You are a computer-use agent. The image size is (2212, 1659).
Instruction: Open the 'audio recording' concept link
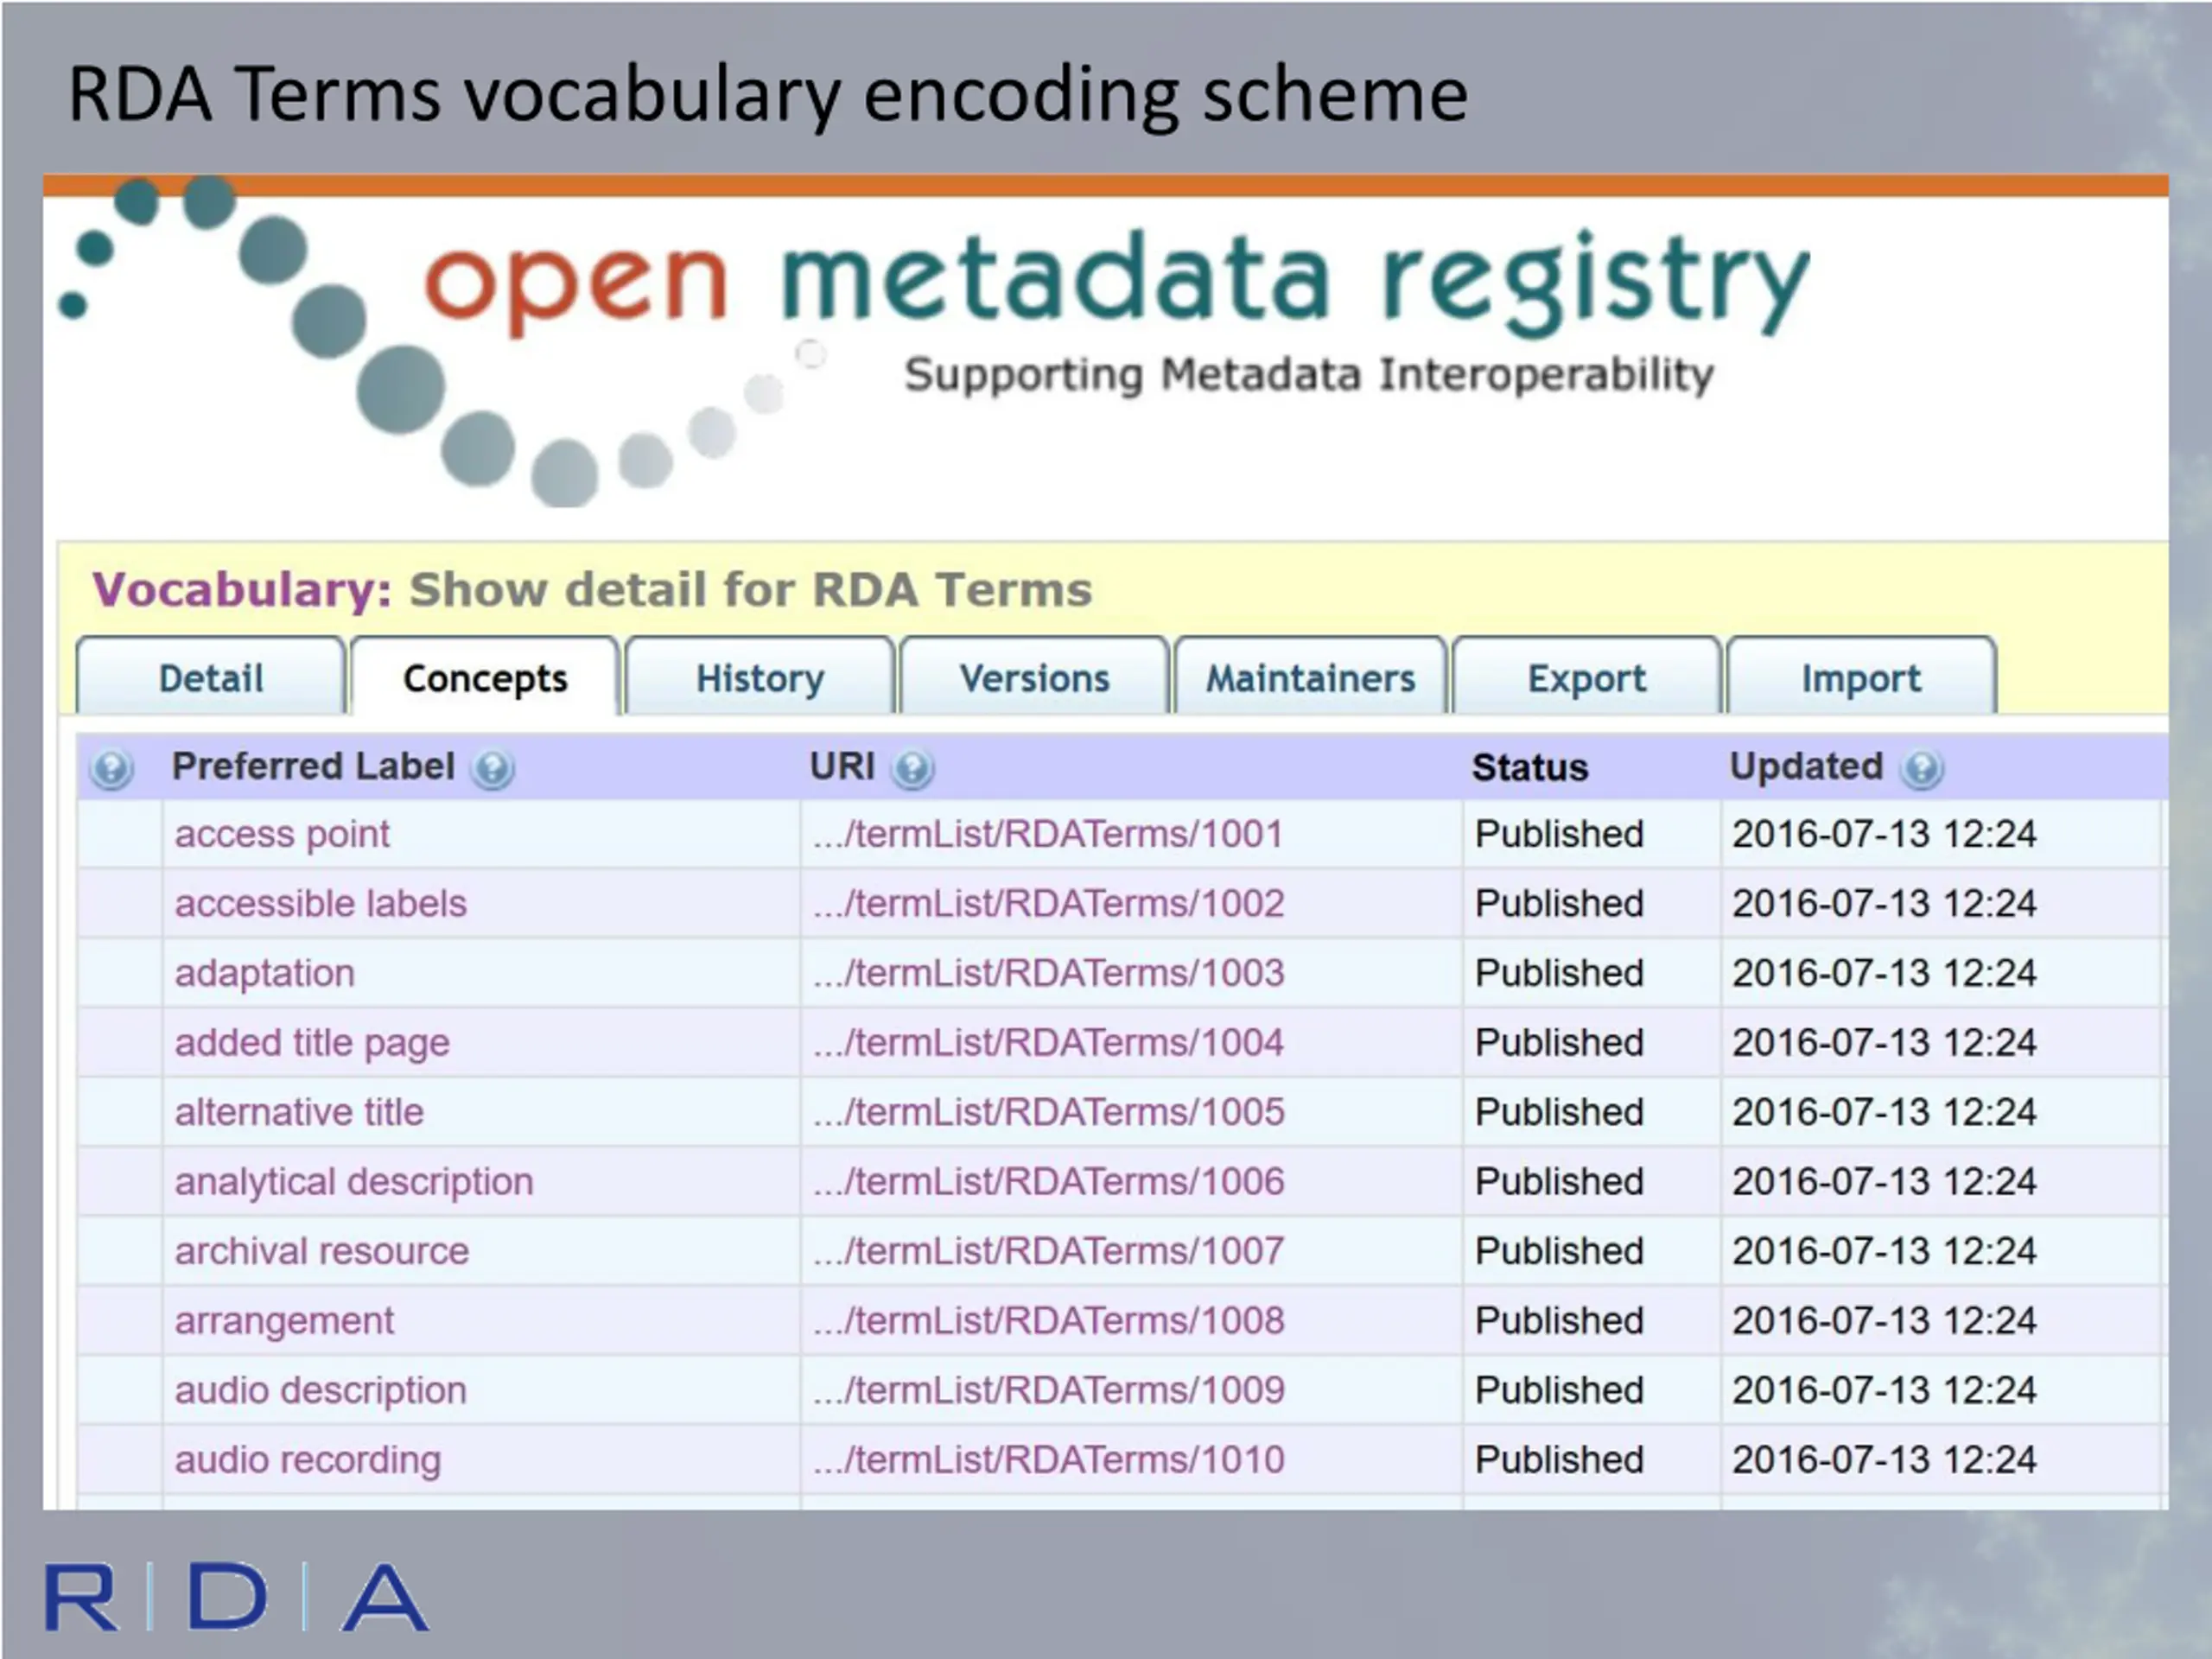point(308,1459)
